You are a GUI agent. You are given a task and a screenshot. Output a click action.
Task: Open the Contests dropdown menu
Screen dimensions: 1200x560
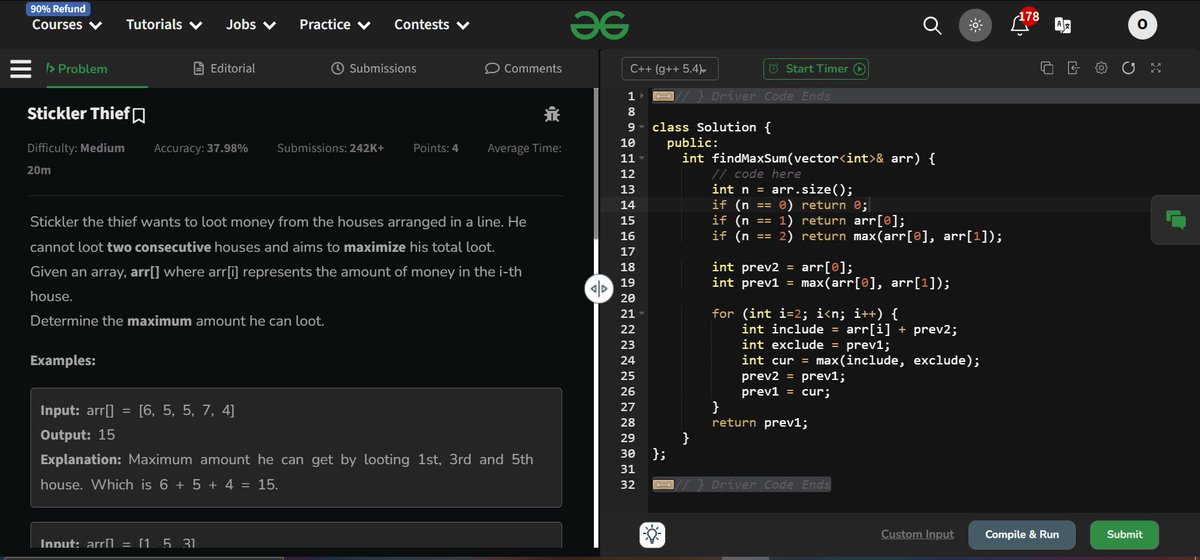431,25
